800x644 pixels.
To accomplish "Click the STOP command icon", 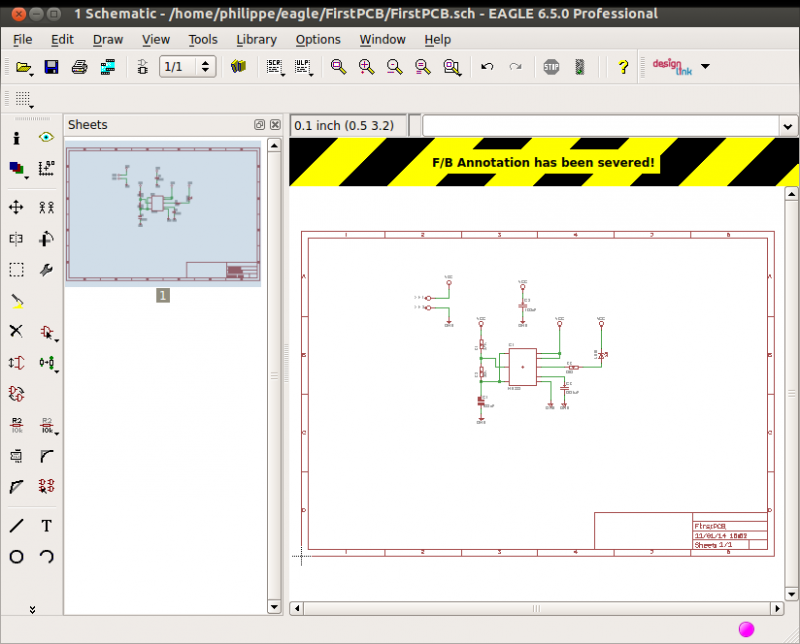I will pyautogui.click(x=551, y=67).
